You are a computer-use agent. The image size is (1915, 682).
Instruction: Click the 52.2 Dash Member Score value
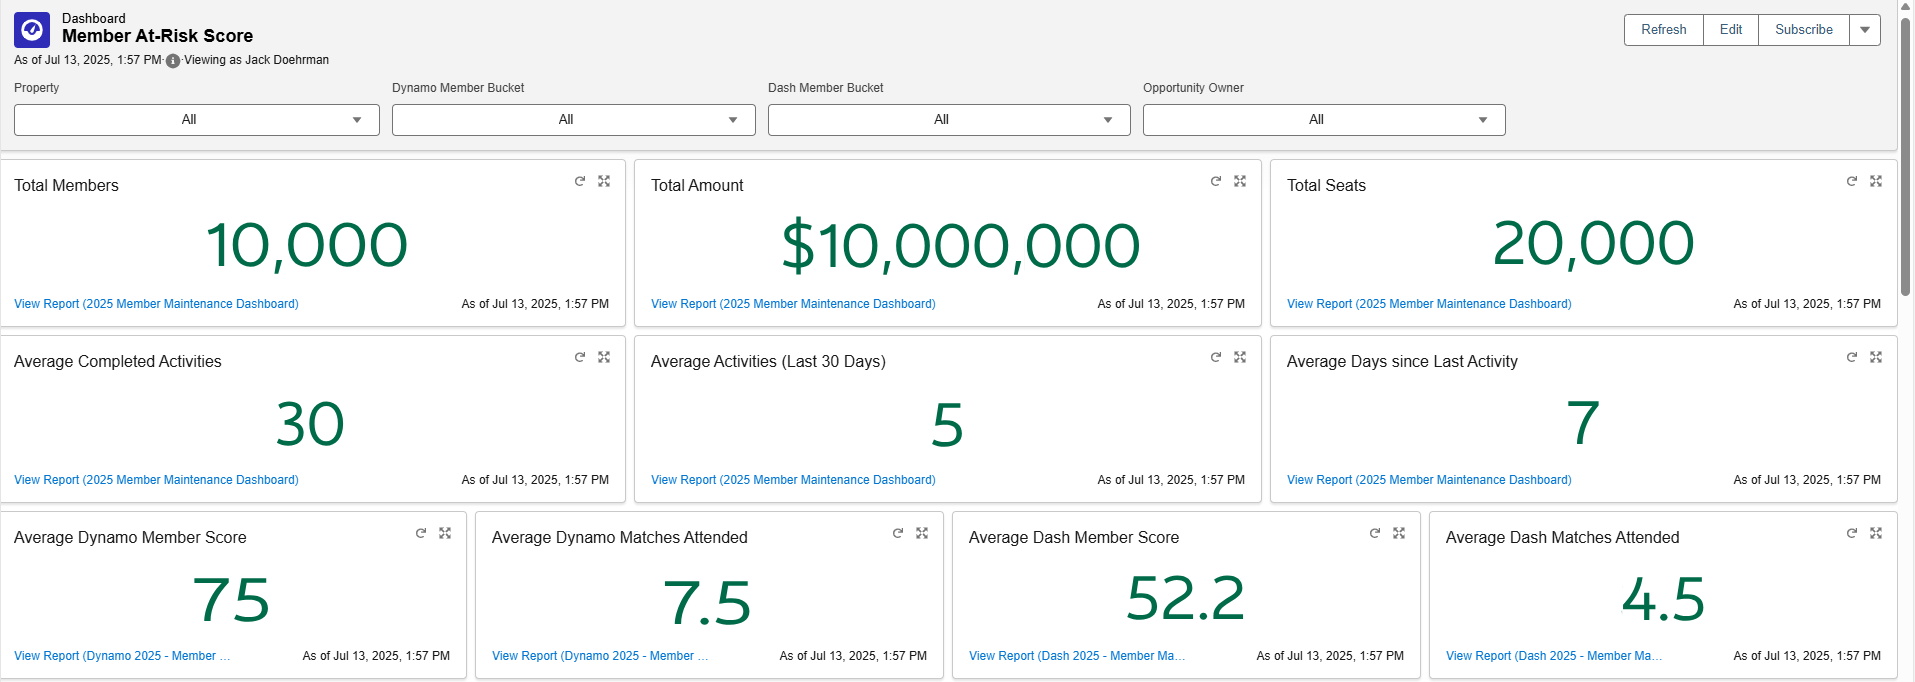[1186, 598]
